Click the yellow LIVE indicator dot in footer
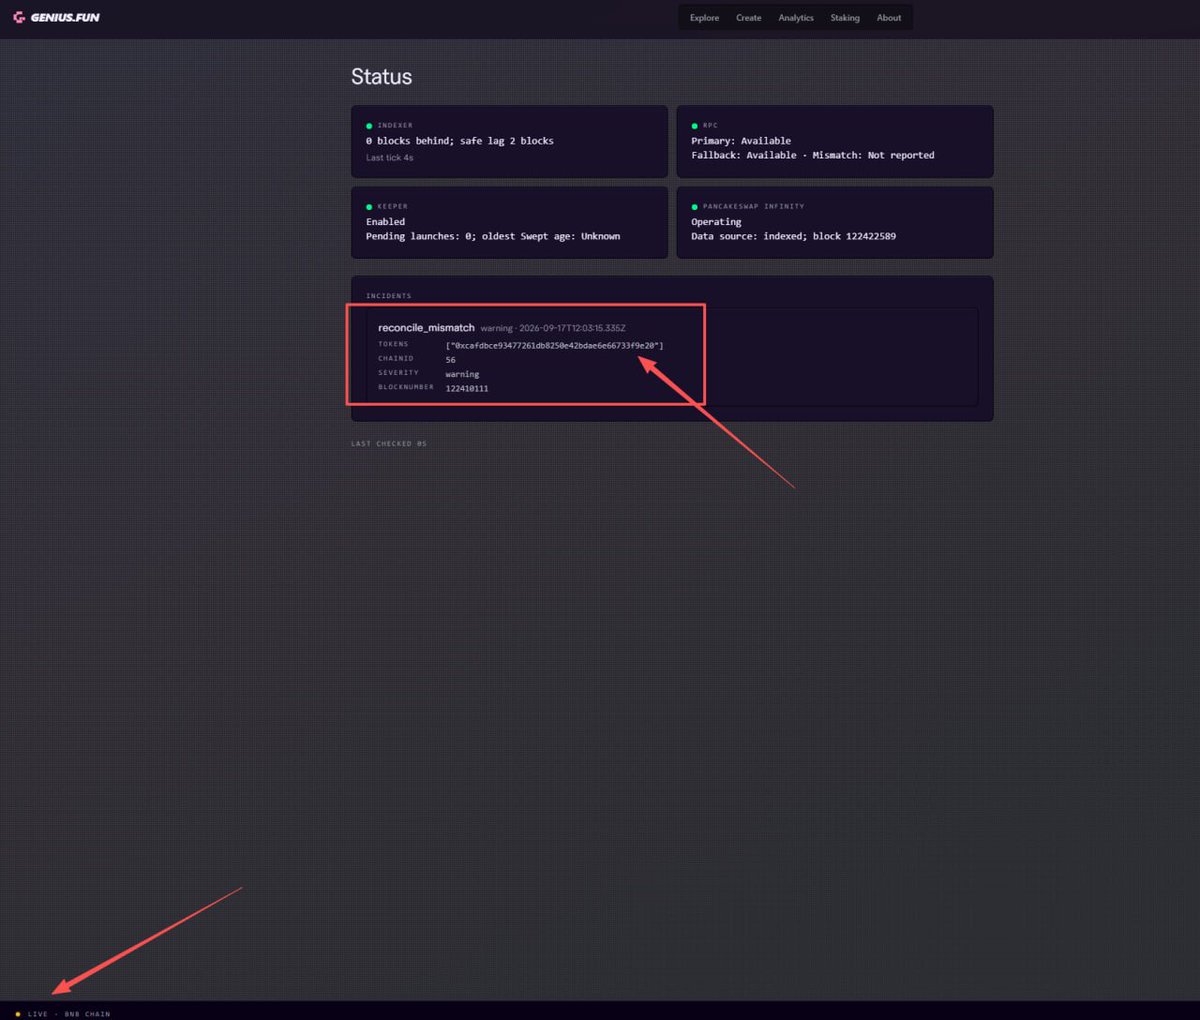Screen dimensions: 1200x1020 coord(18,1014)
